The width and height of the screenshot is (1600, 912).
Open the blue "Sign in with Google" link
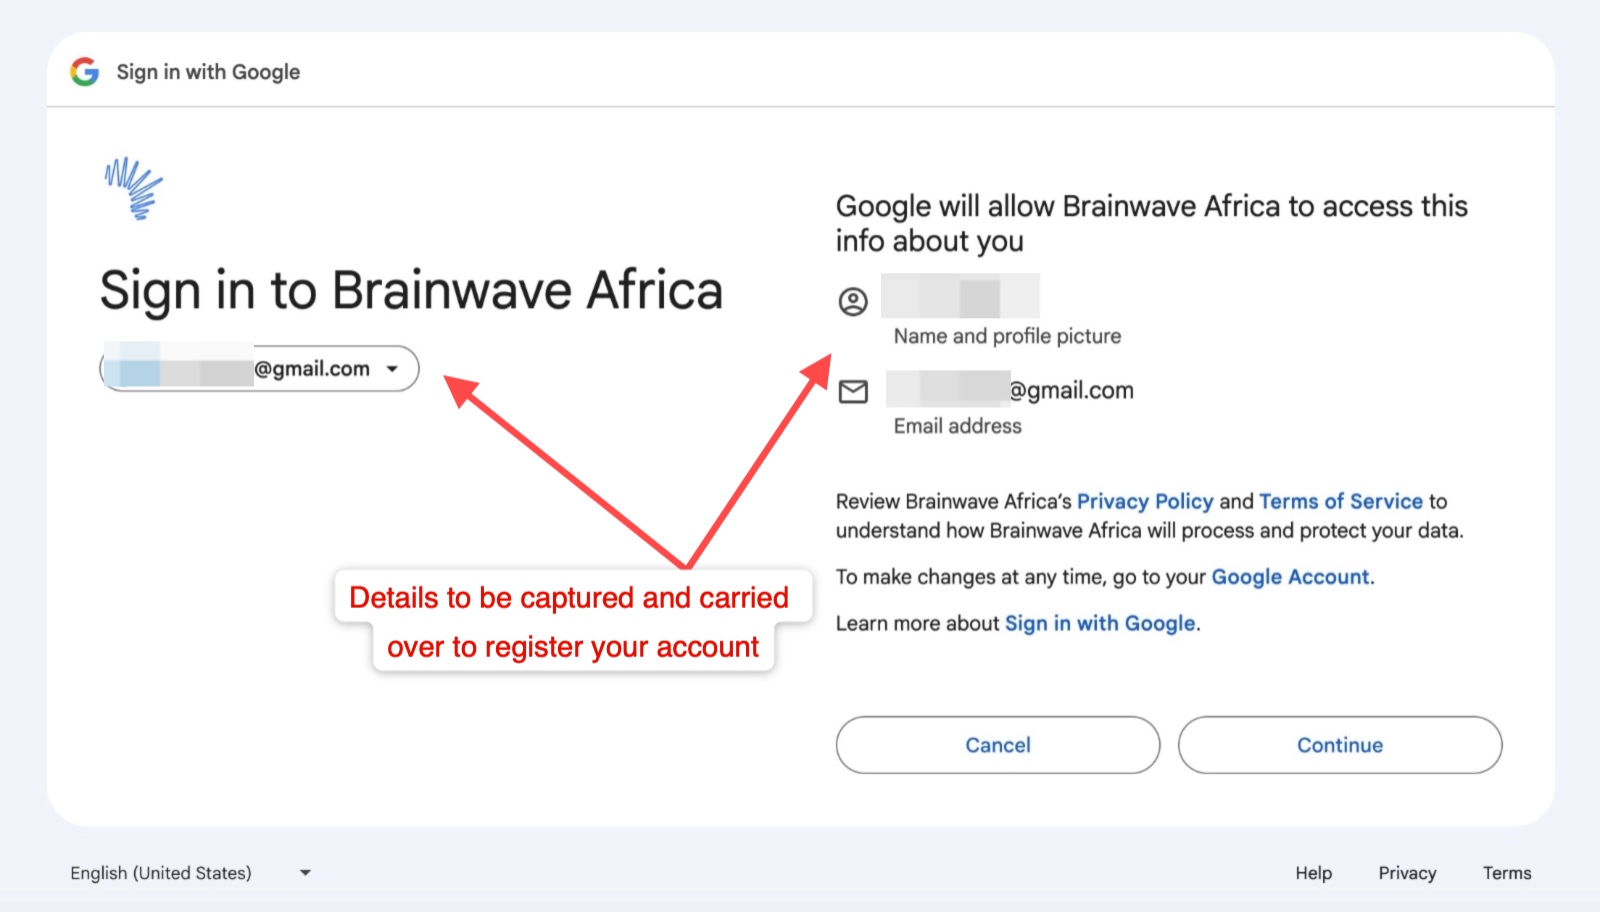coord(1100,623)
